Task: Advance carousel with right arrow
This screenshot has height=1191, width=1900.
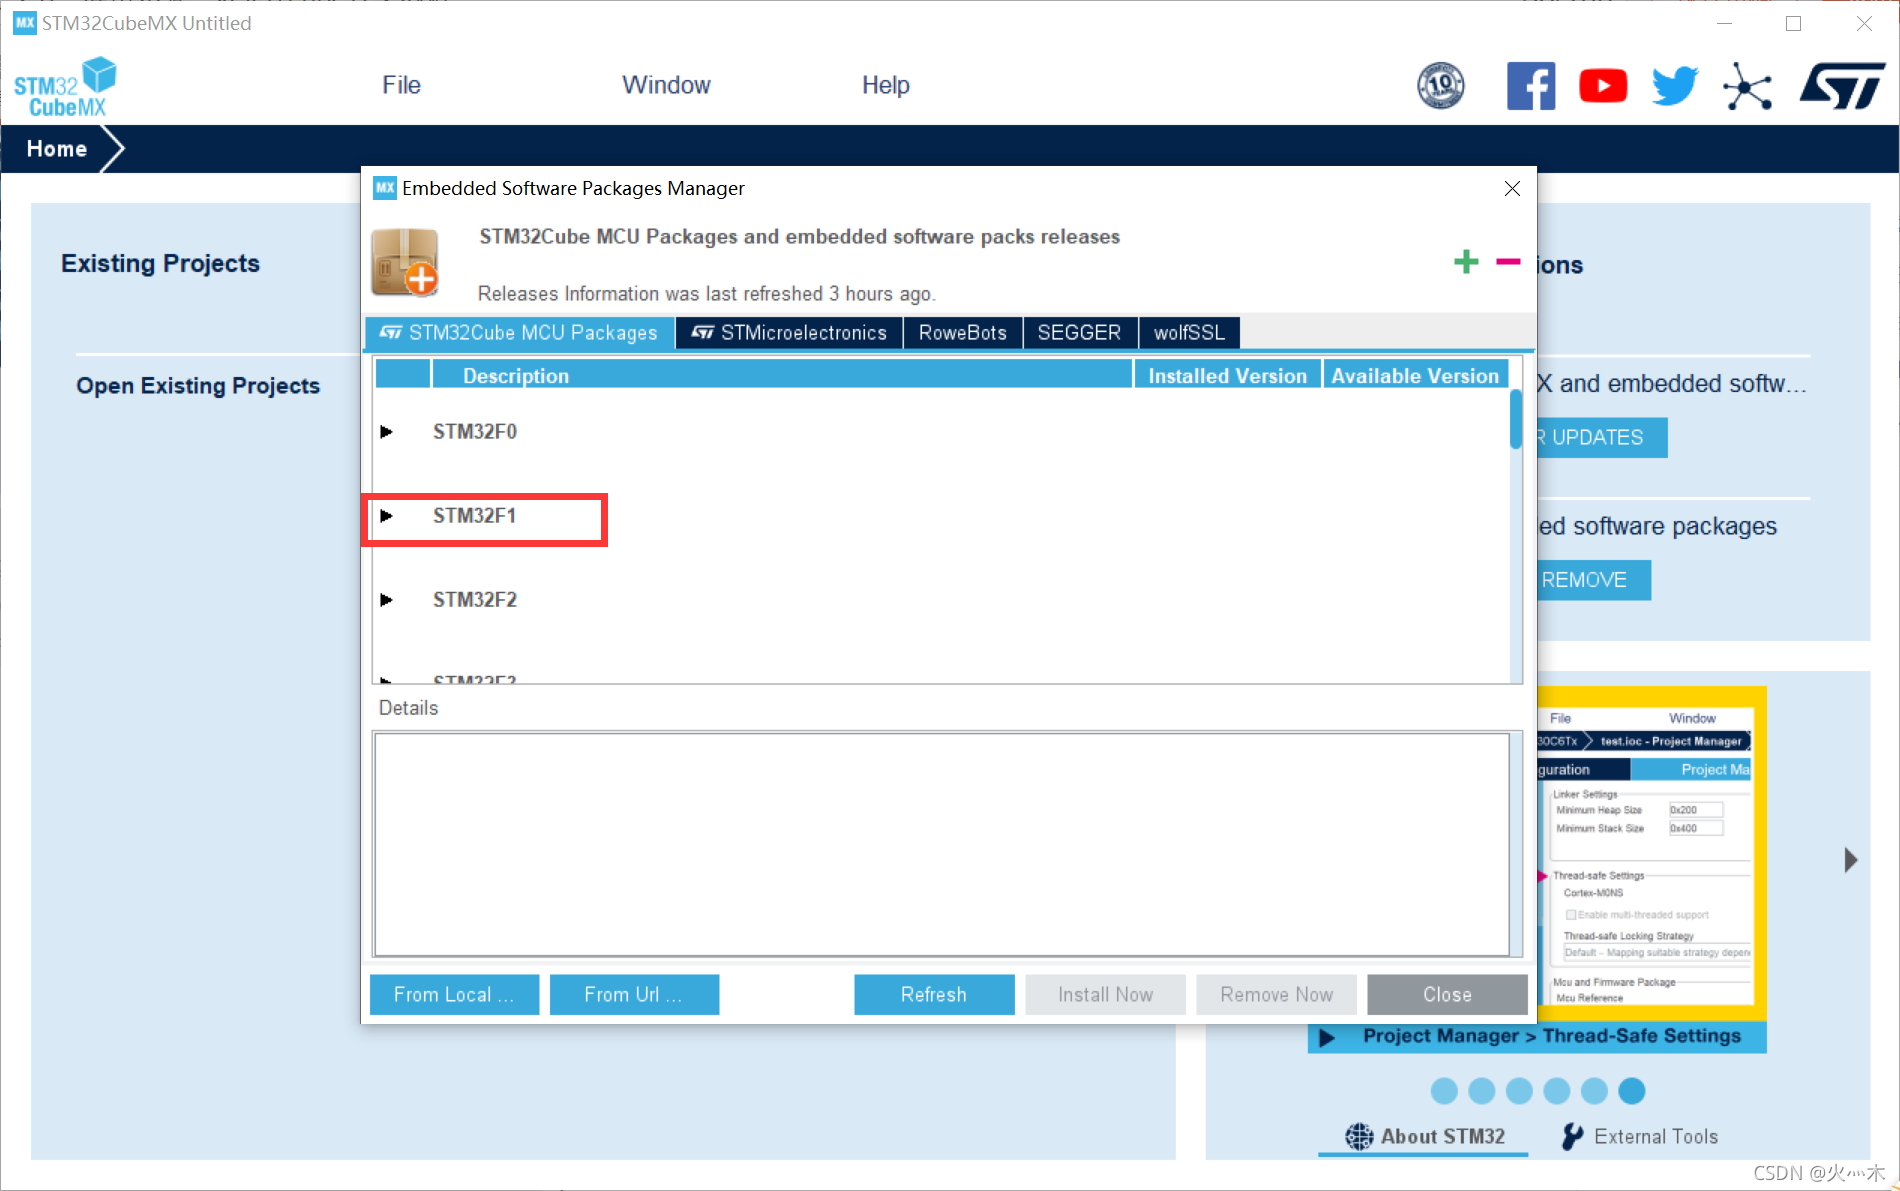Action: coord(1851,860)
